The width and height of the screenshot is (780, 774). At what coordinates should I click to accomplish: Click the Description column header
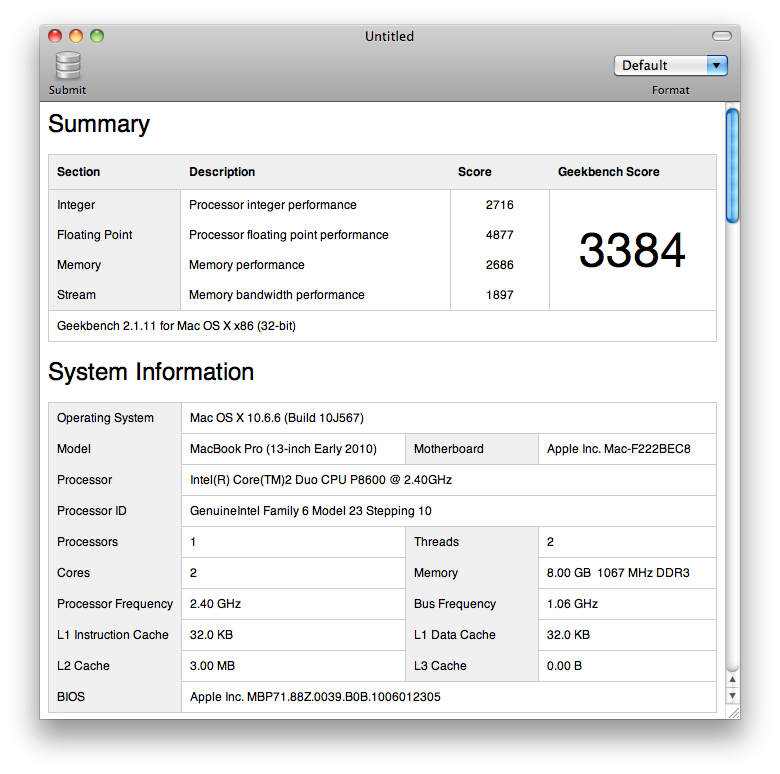tap(222, 172)
